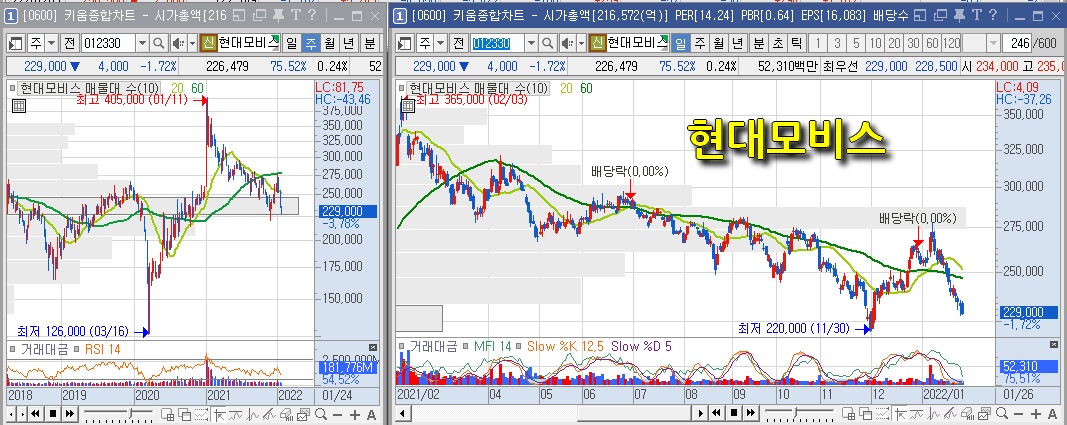Click the A text icon in left bottom toolbar
Screen dimensions: 1067x425
click(371, 414)
